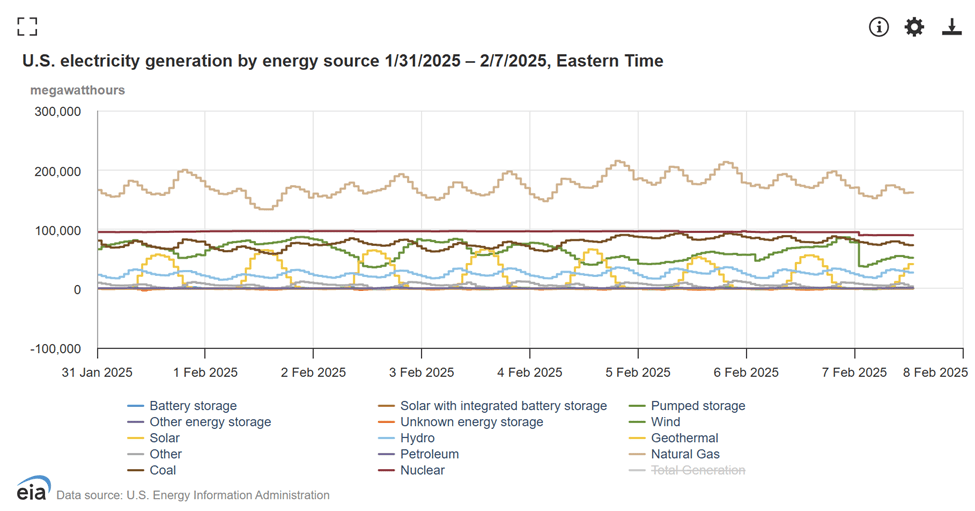
Task: Click the Solar legend color line
Action: click(x=135, y=438)
